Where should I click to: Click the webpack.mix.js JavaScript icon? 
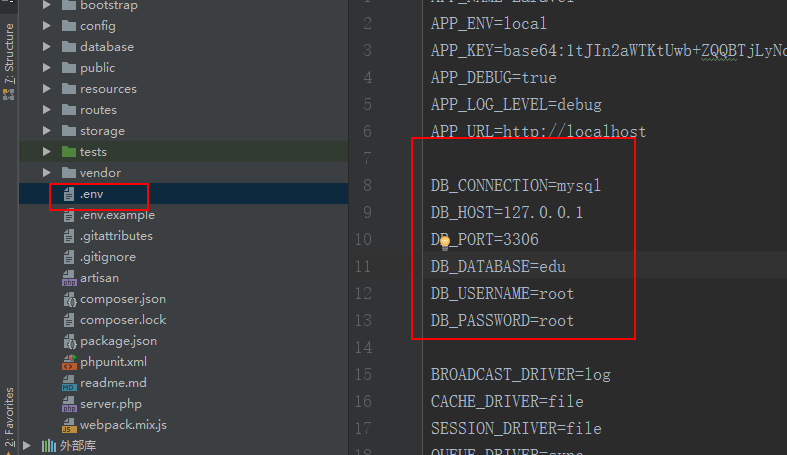pos(69,425)
